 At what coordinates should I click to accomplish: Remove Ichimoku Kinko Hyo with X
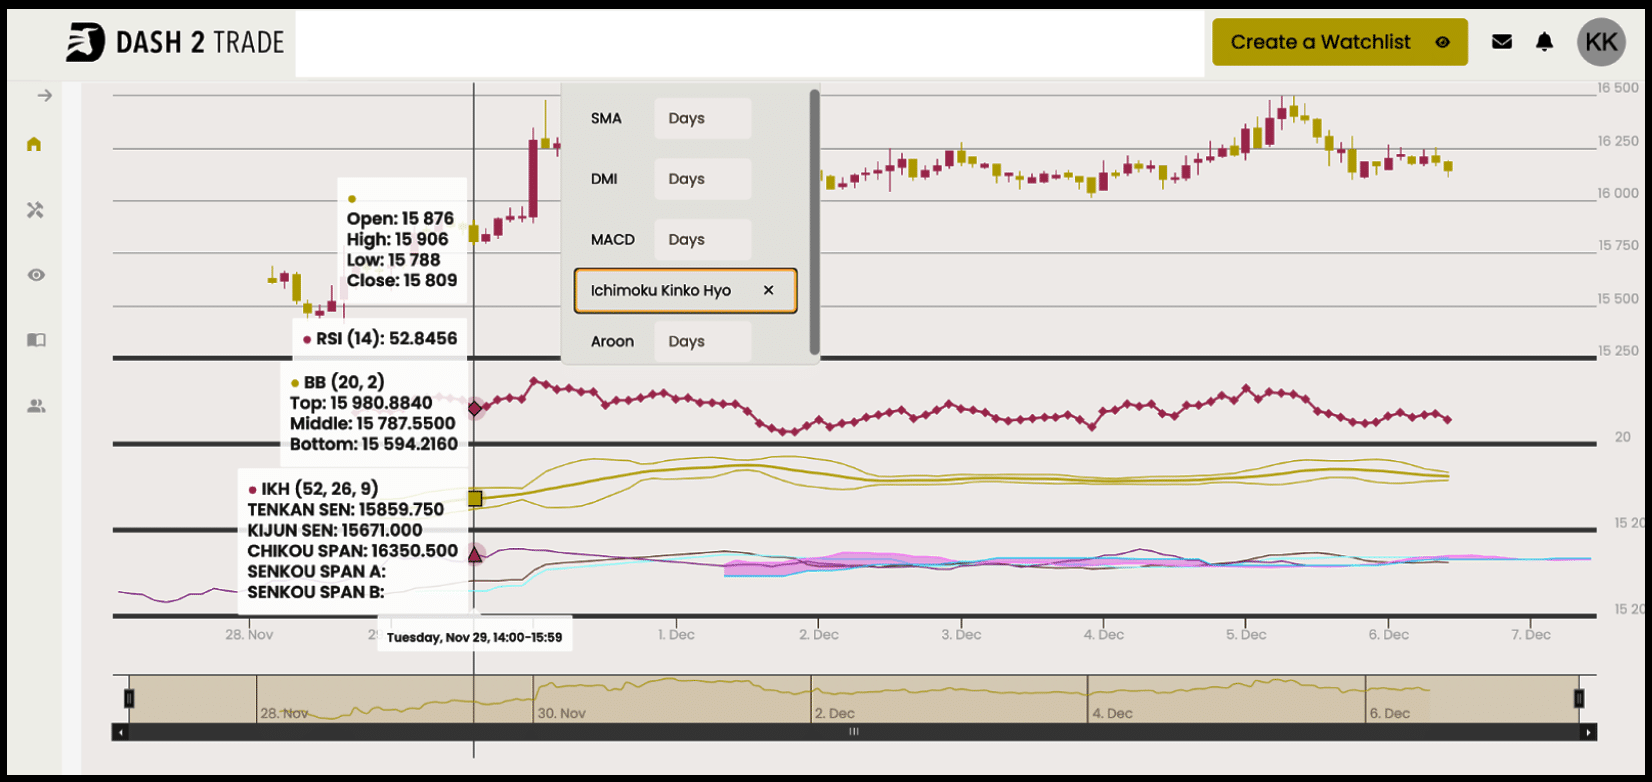[x=768, y=291]
